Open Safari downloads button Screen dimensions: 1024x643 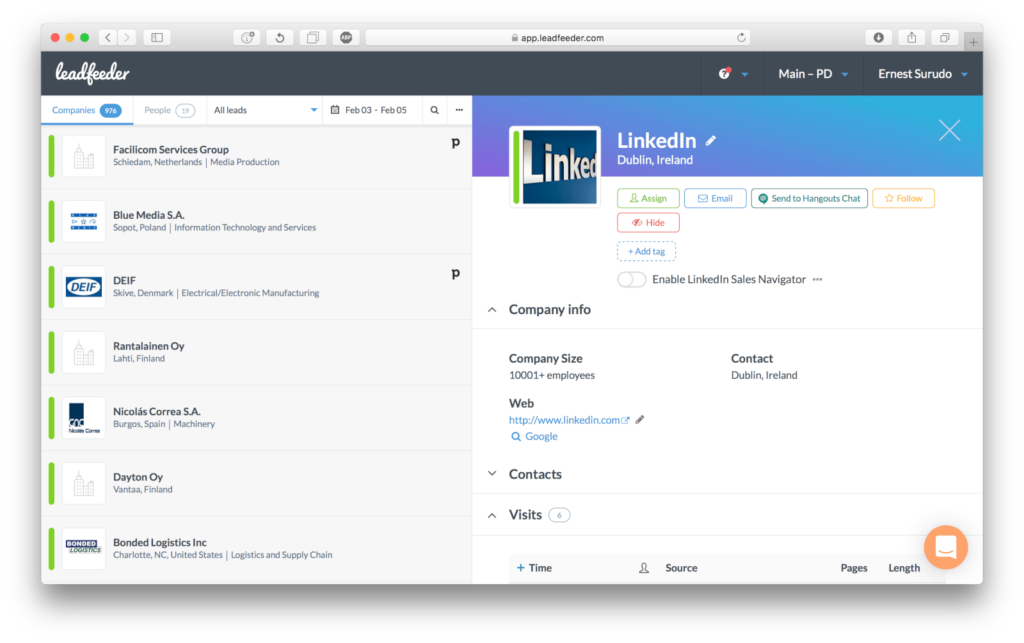point(879,37)
